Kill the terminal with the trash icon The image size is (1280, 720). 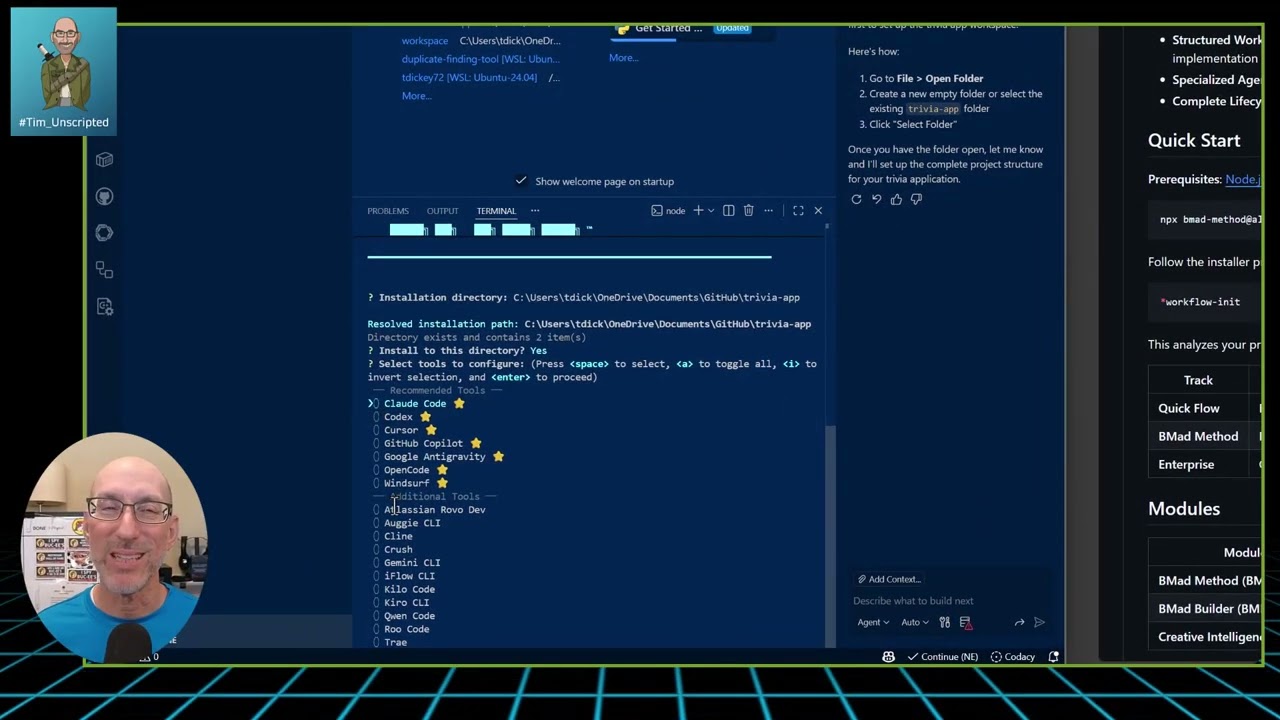[x=748, y=211]
